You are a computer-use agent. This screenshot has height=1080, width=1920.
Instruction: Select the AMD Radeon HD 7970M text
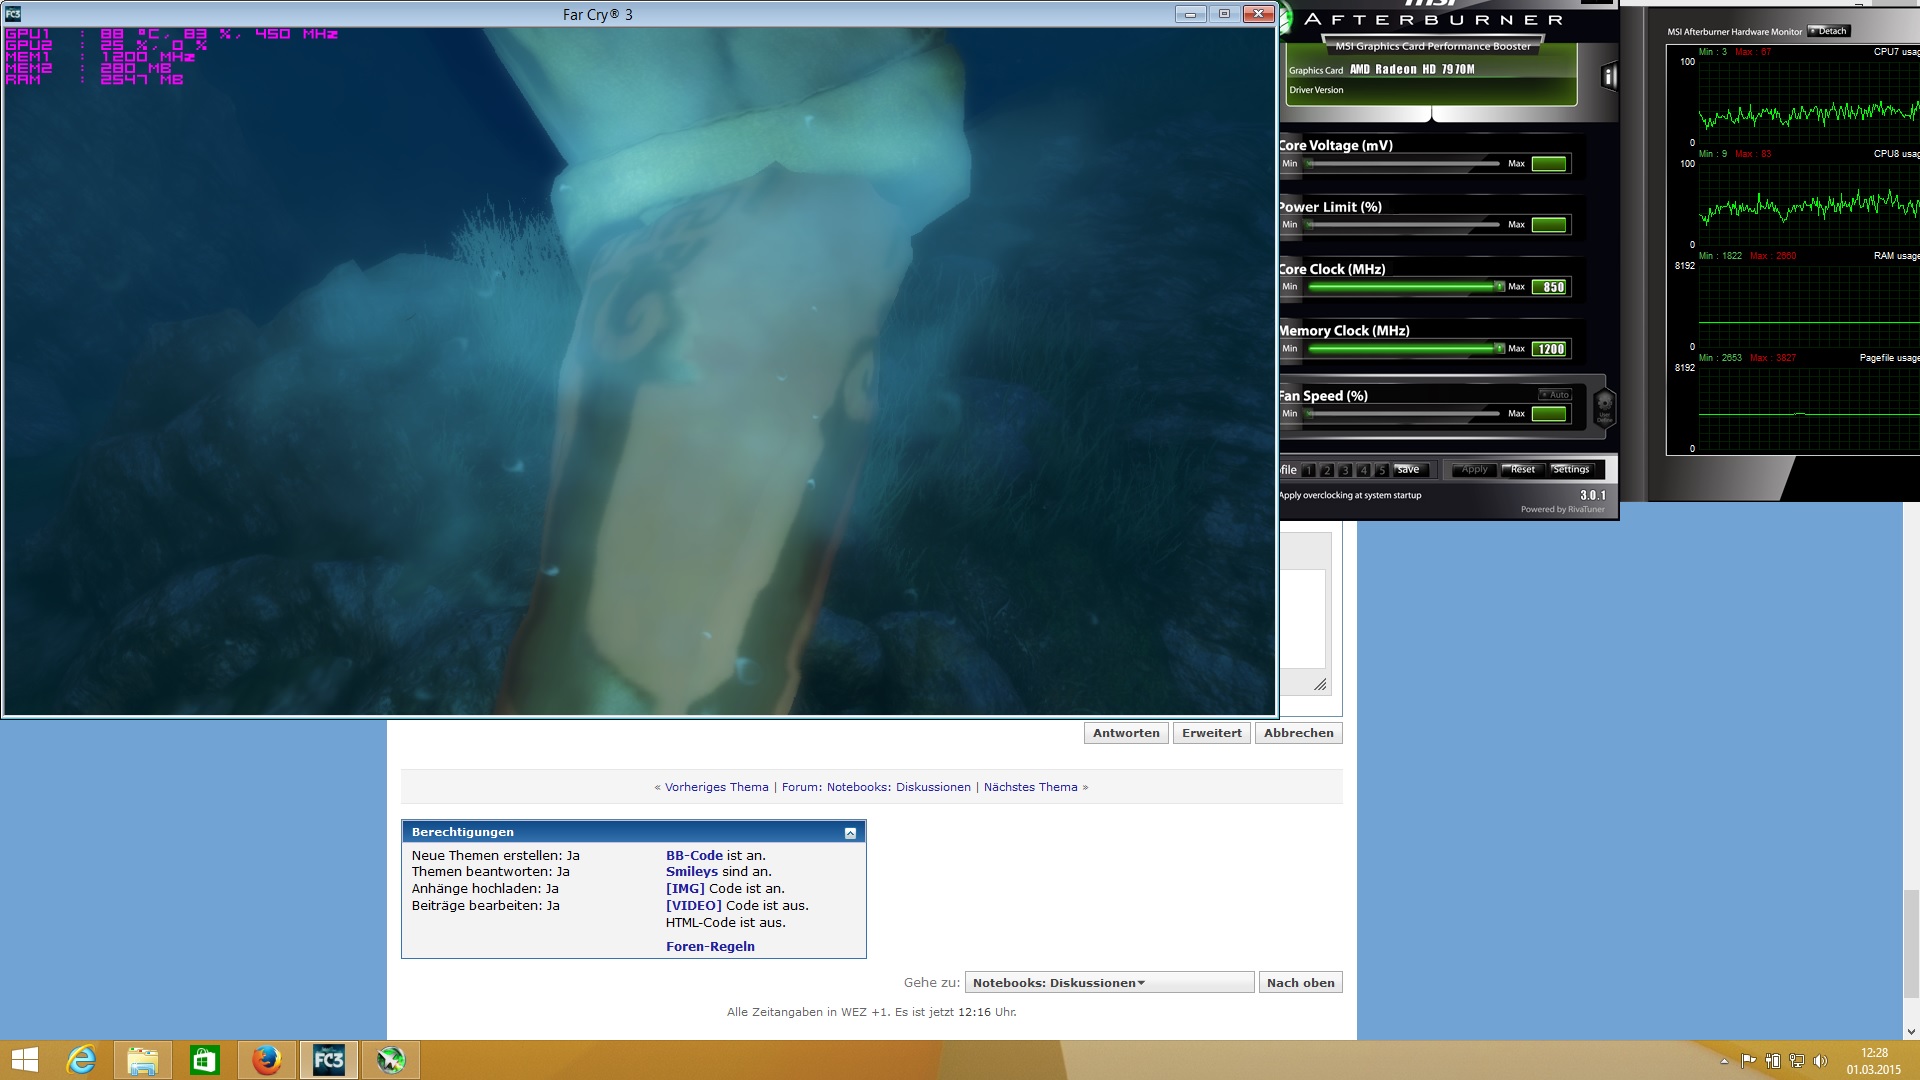(1412, 70)
